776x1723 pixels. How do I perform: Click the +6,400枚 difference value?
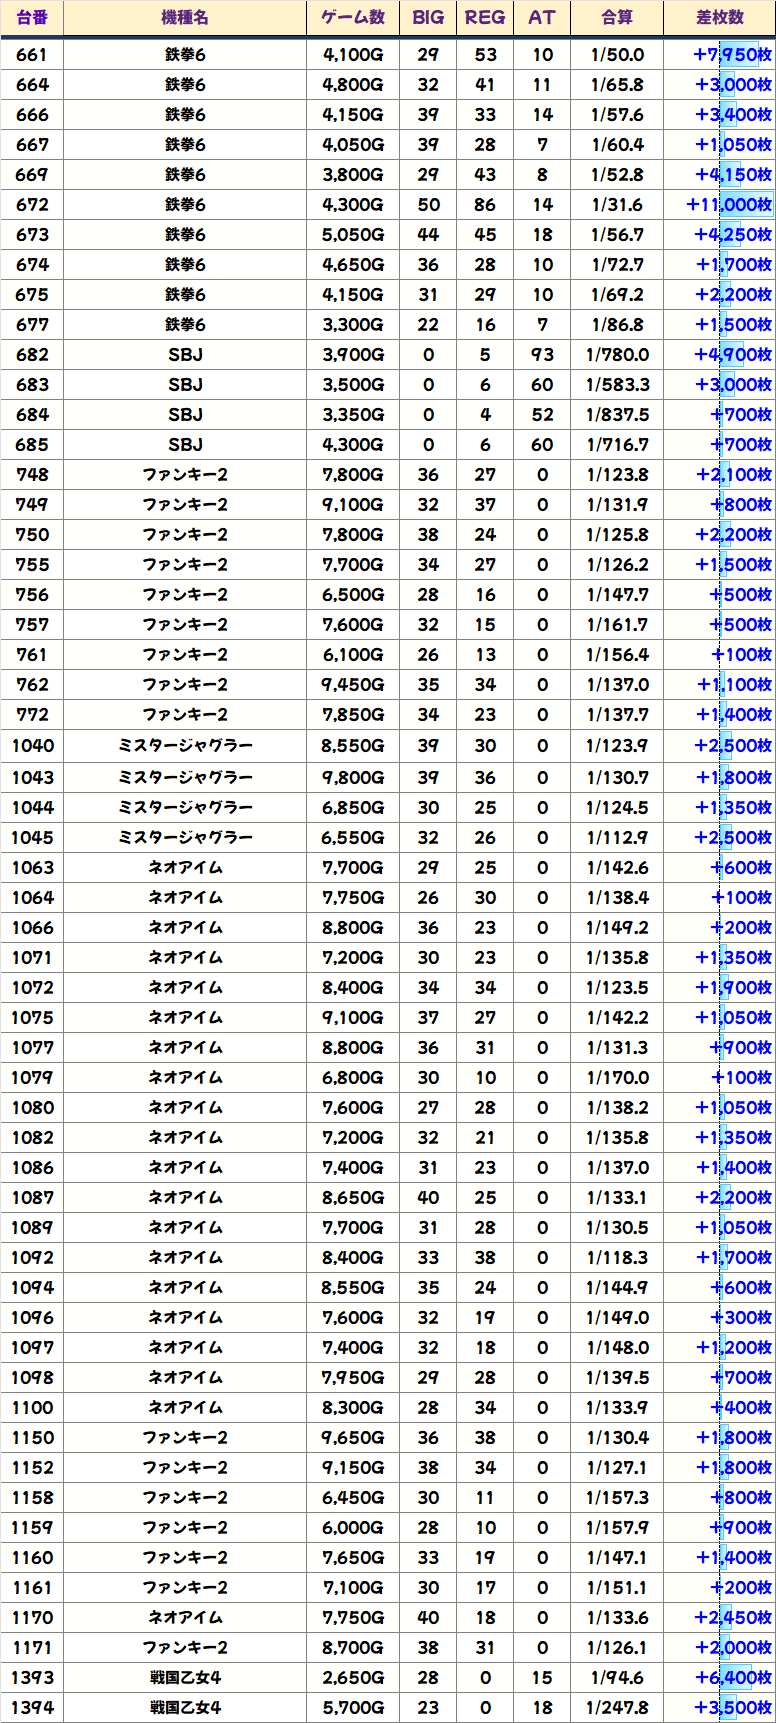tap(733, 1678)
